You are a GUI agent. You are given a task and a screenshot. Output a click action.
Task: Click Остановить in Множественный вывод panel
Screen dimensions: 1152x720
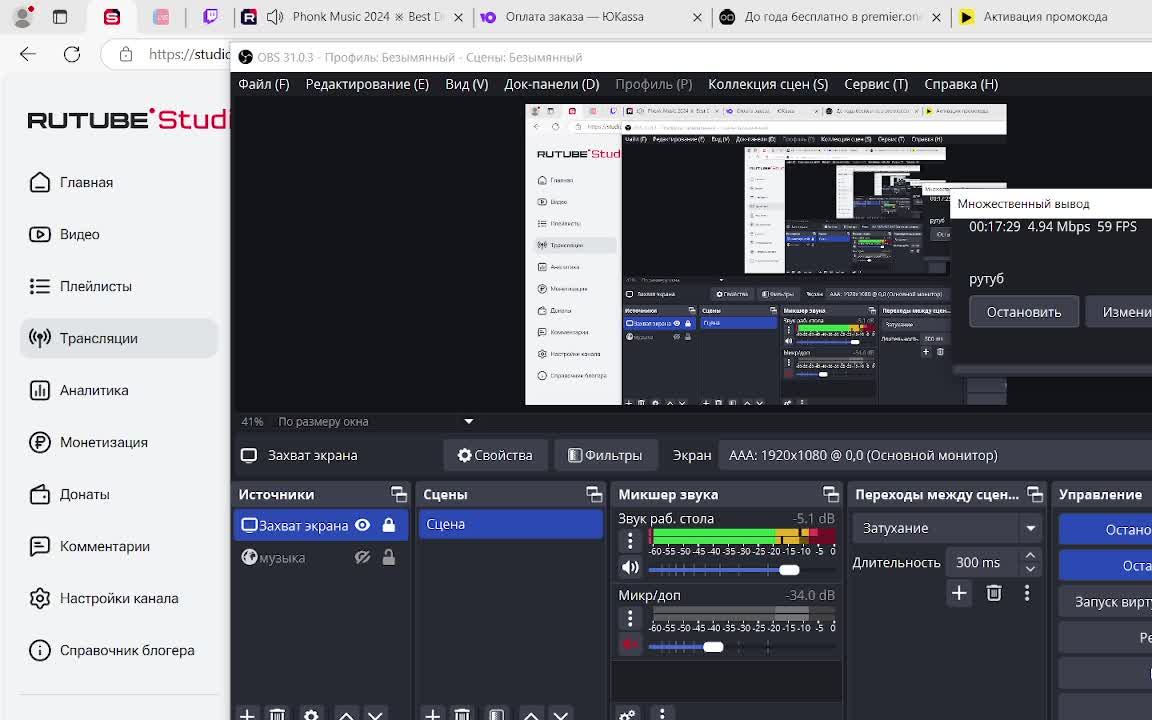pyautogui.click(x=1023, y=312)
